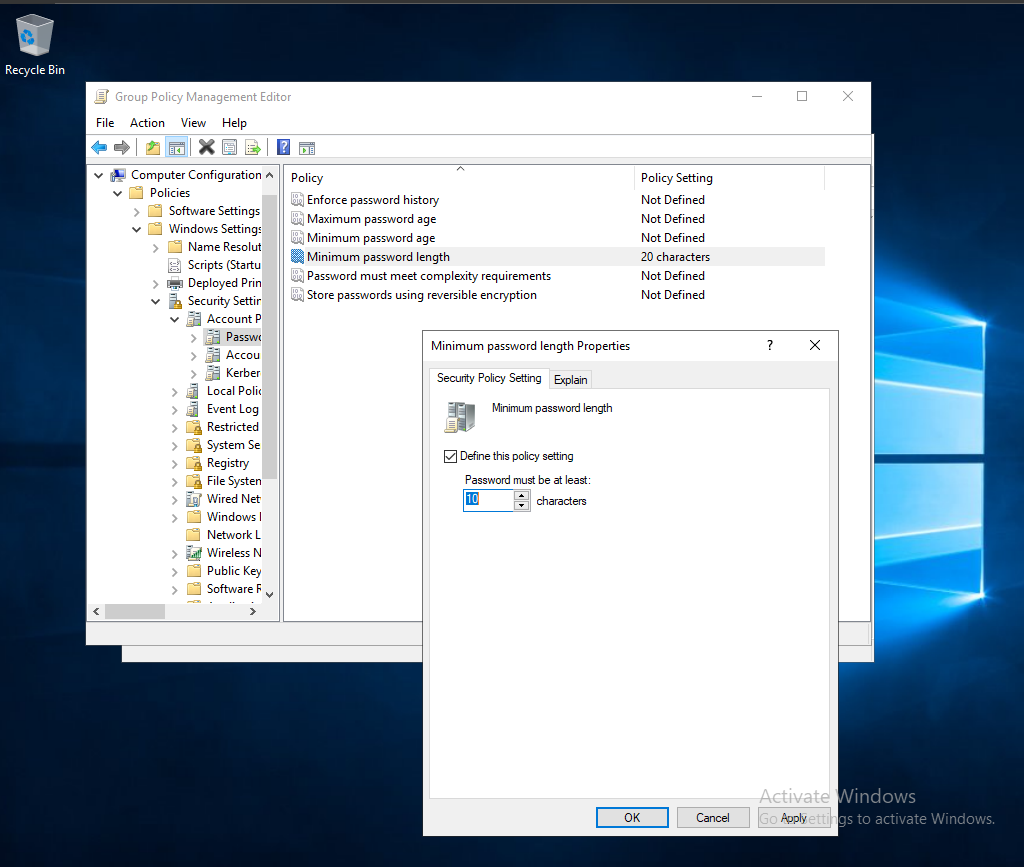This screenshot has width=1024, height=867.
Task: Collapse the Windows Settings node
Action: click(136, 229)
